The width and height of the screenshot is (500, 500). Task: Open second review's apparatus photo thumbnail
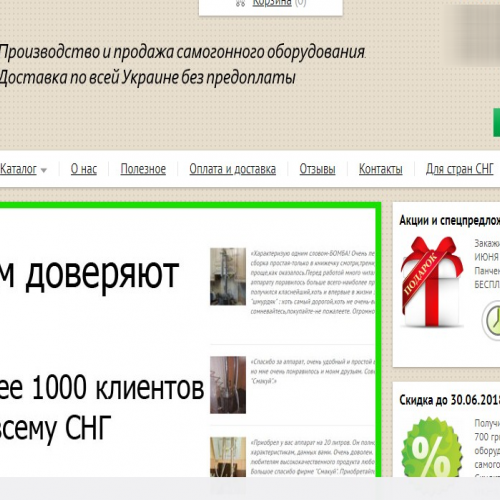pos(228,385)
